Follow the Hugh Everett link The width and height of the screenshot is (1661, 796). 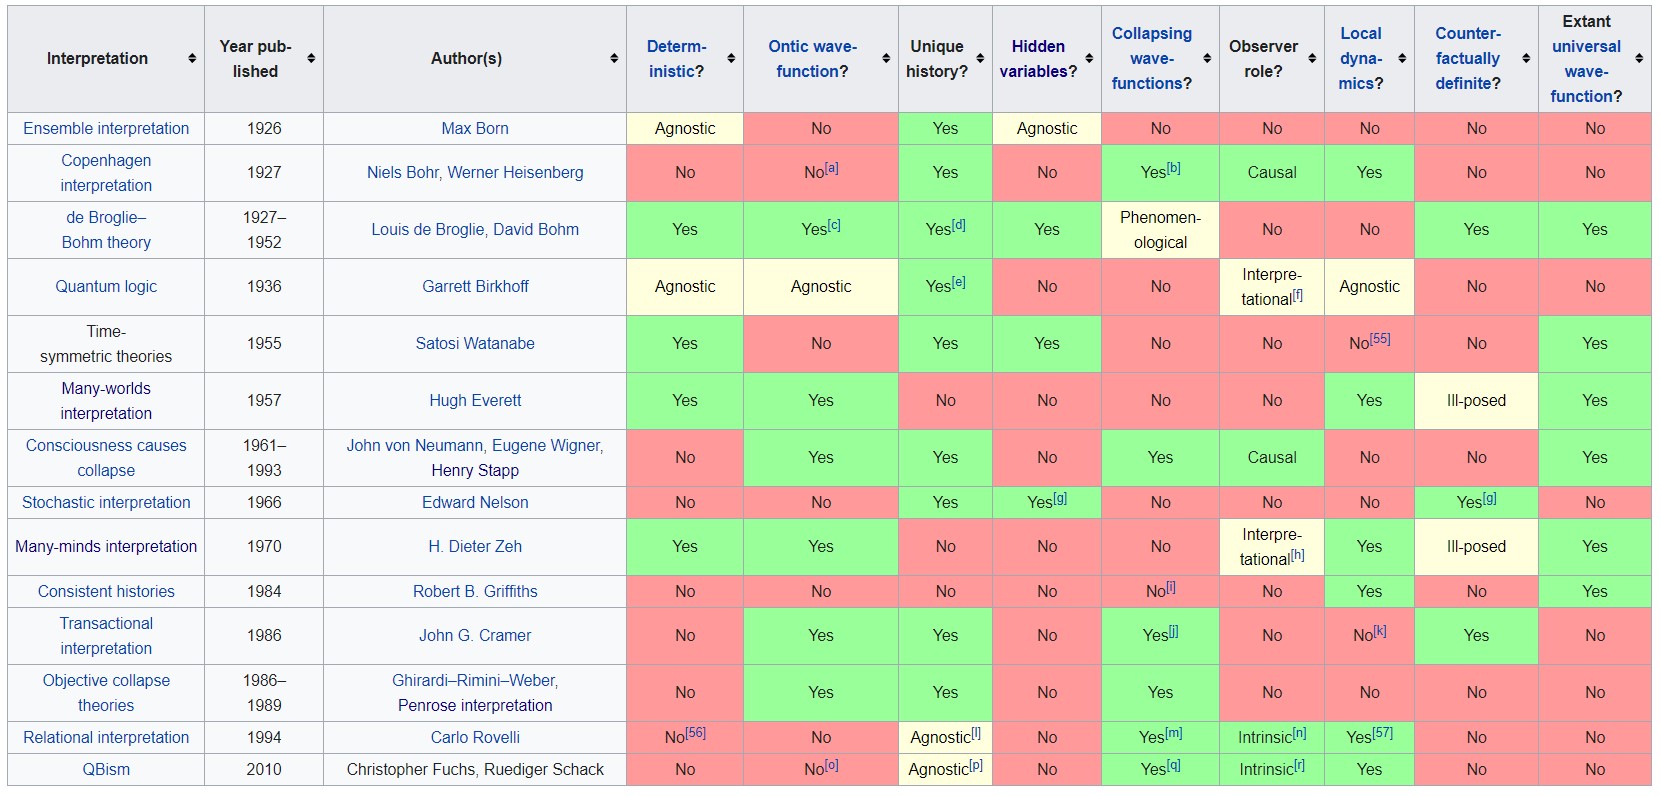[475, 400]
